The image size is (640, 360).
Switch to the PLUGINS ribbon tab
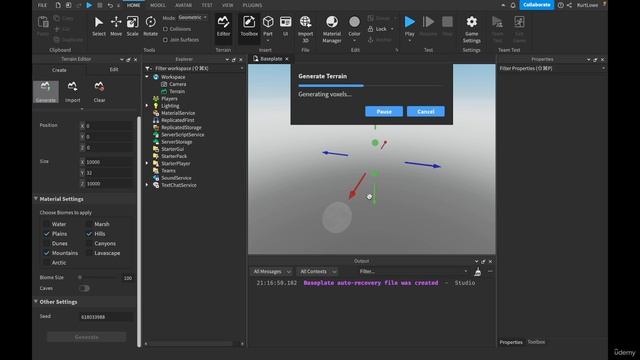point(252,5)
